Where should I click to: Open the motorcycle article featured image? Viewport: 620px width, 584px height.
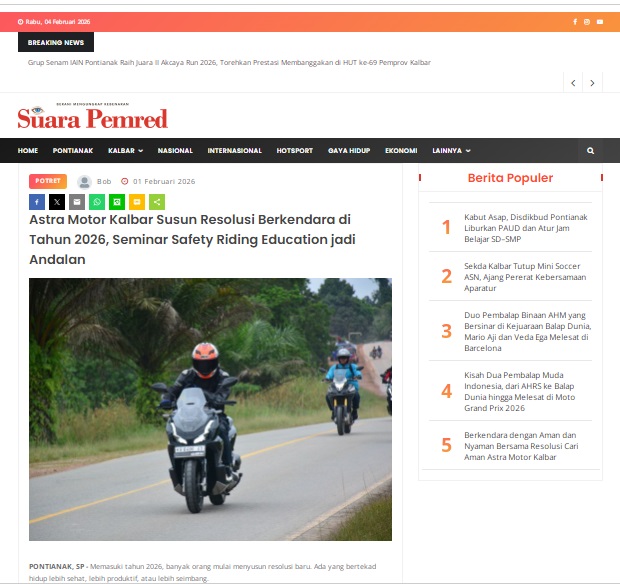(210, 409)
